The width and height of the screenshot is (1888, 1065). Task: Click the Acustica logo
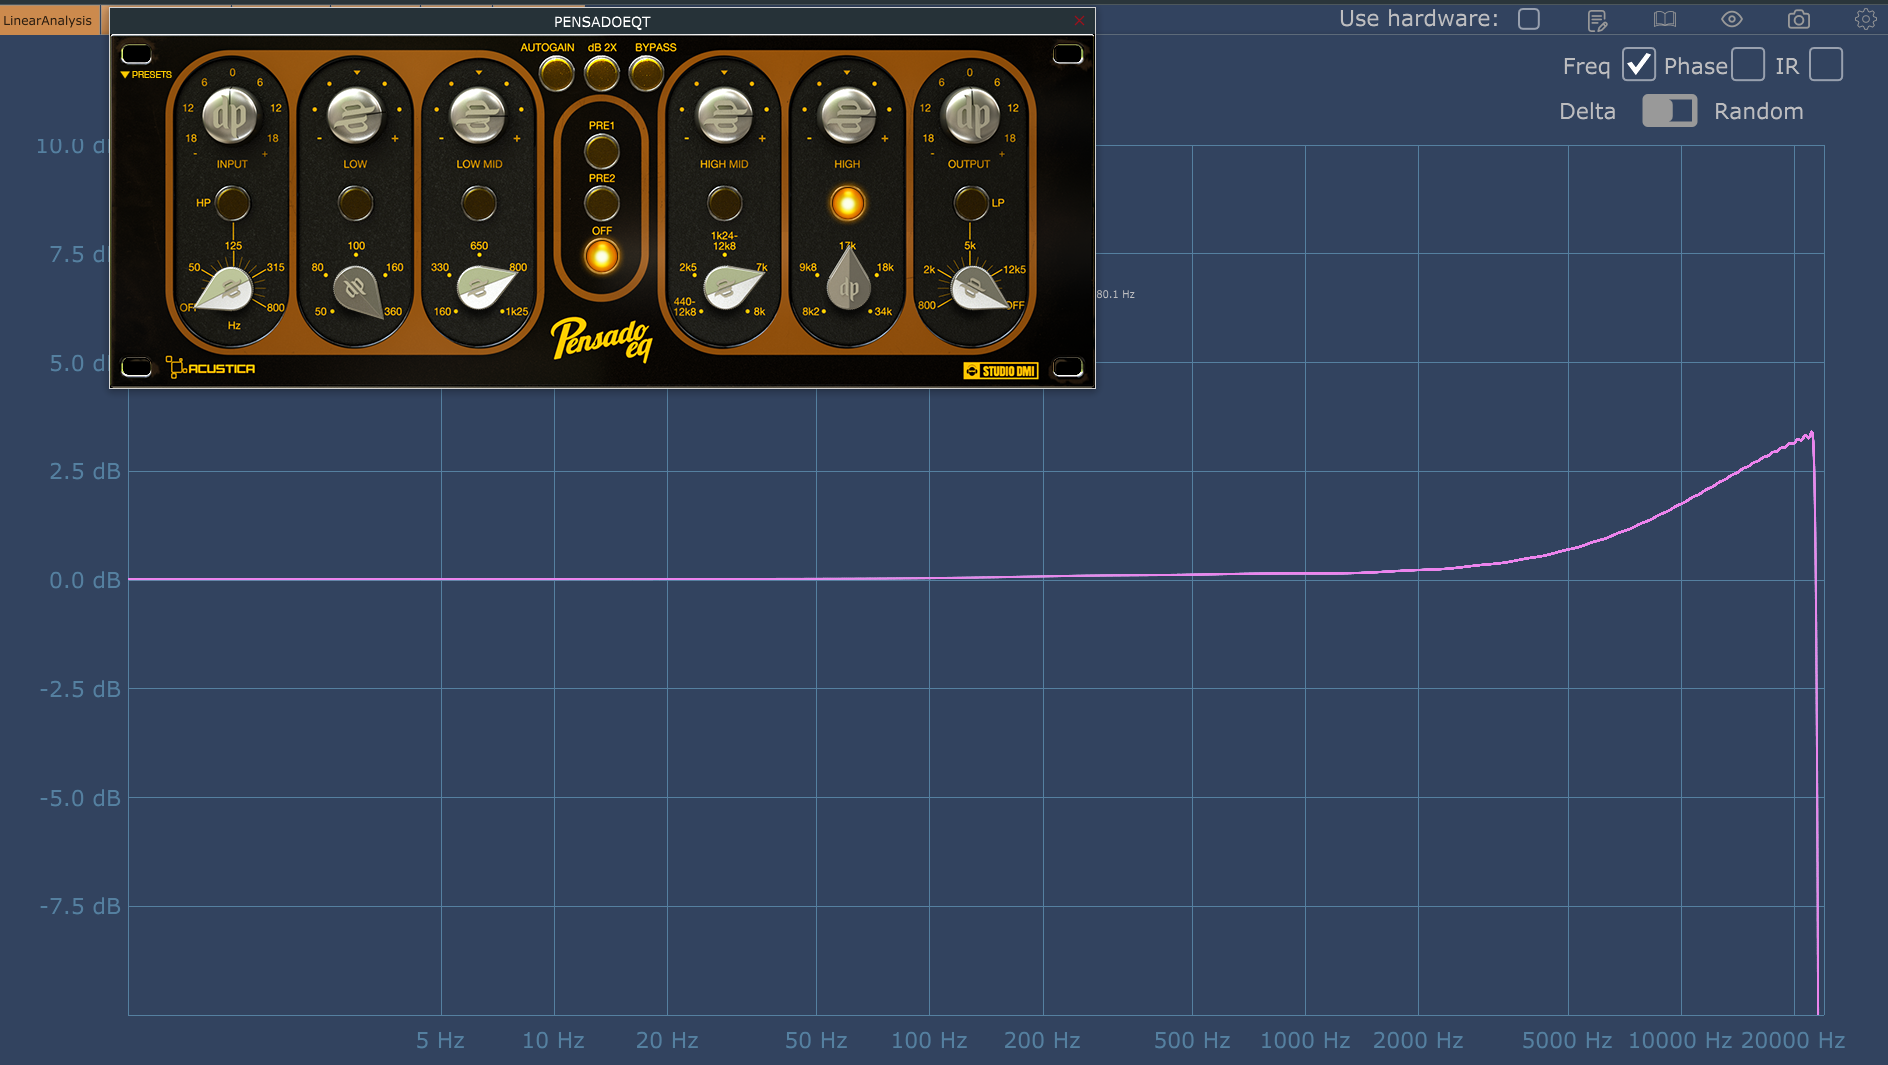coord(211,368)
